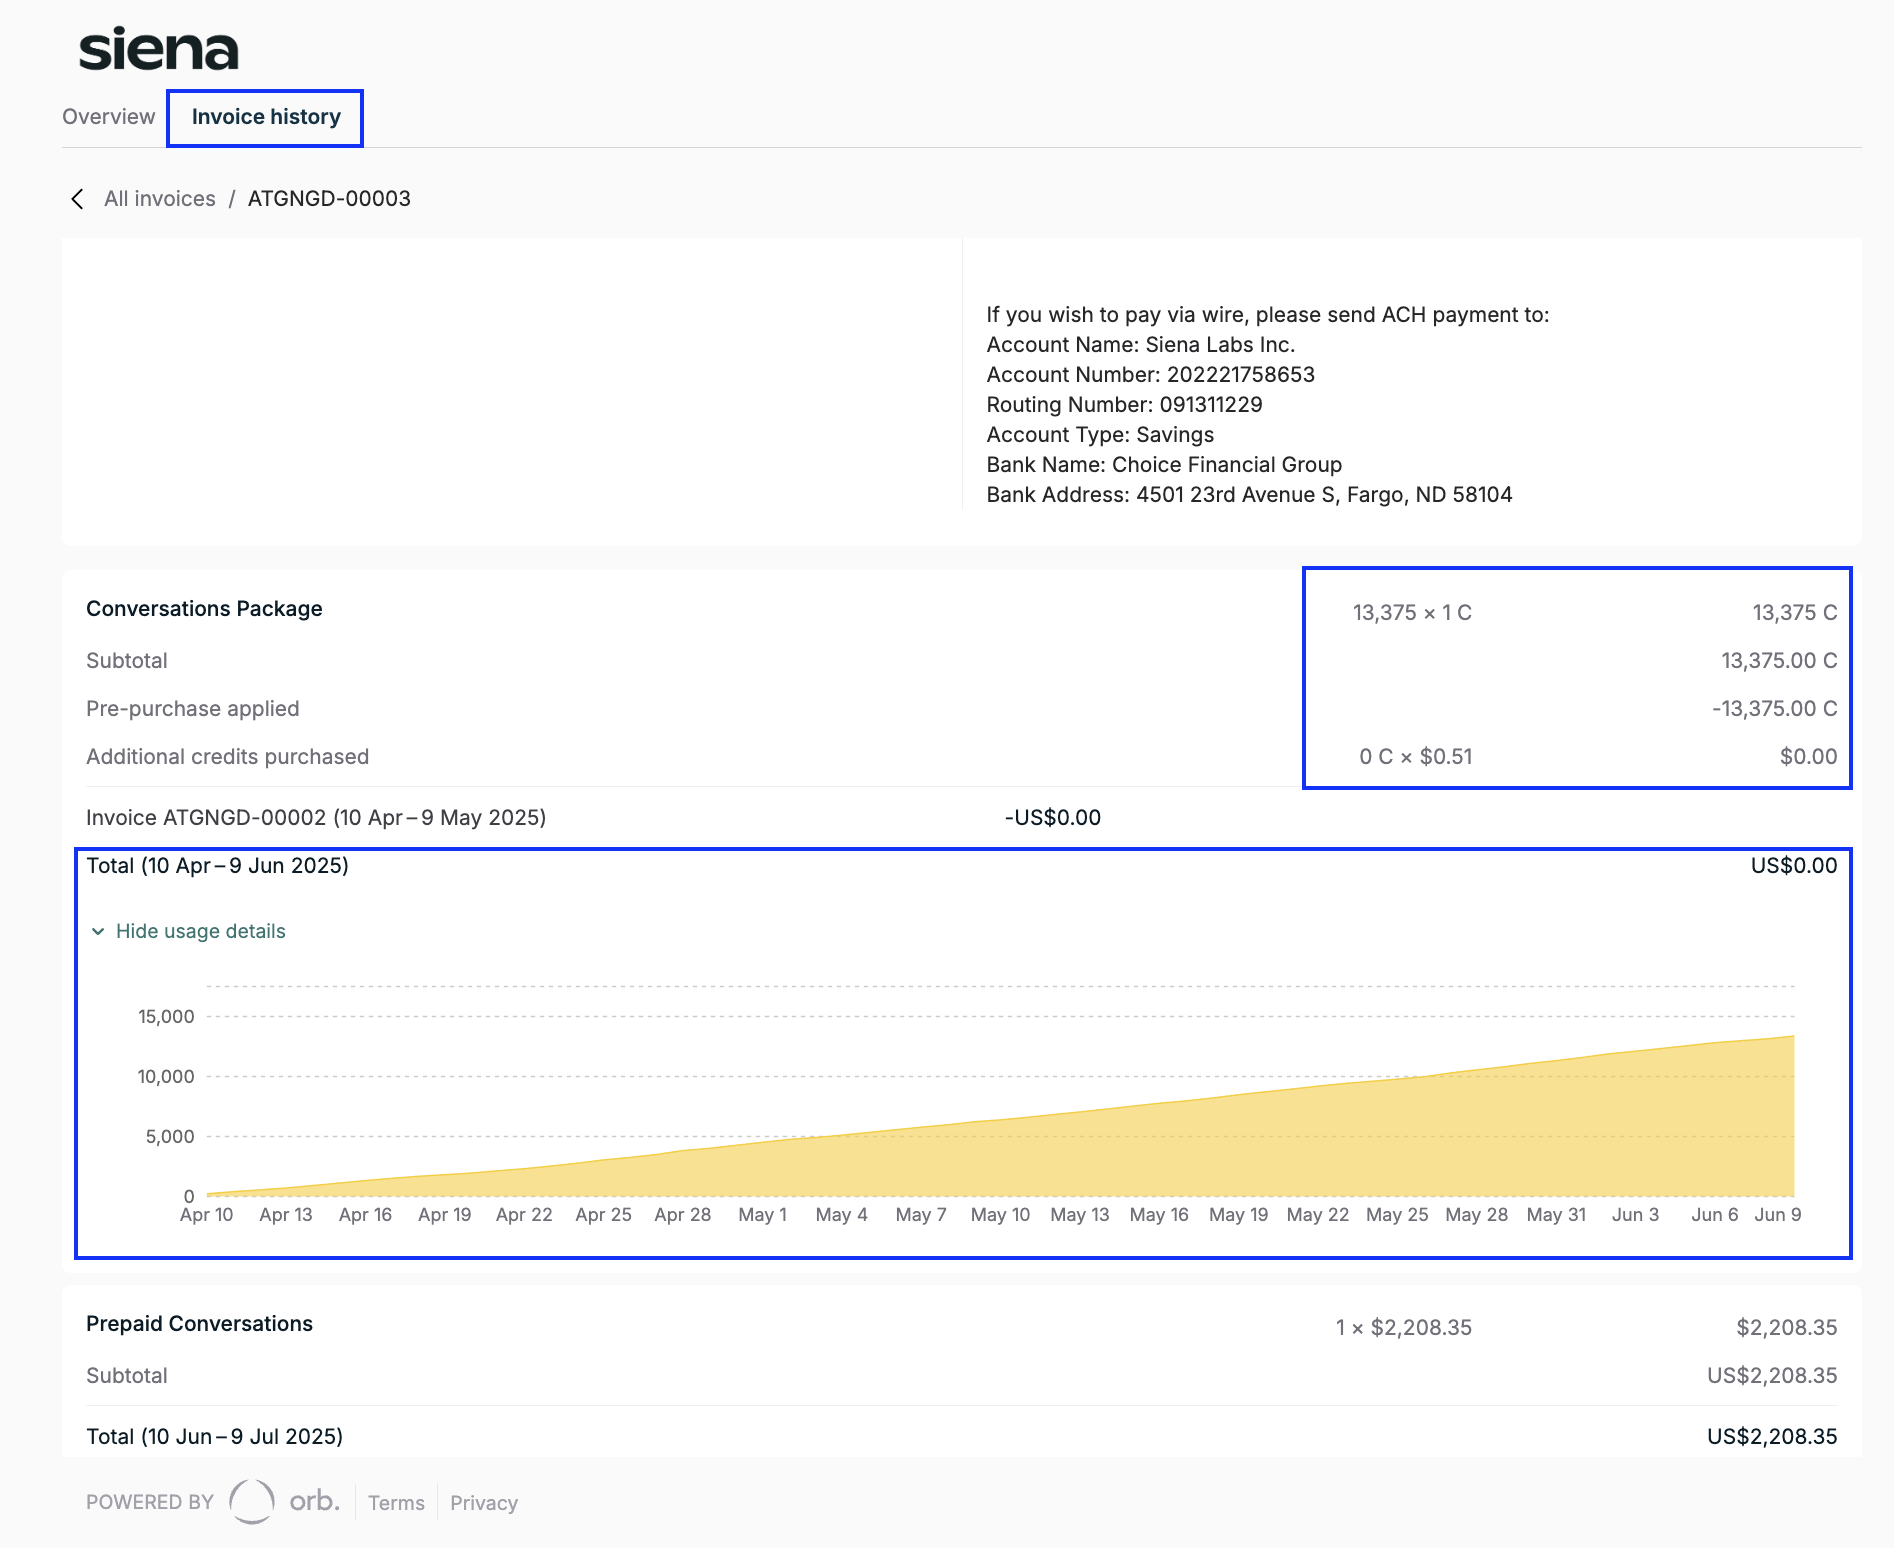Screen dimensions: 1894x1548
Task: Click the Conversations Package heading
Action: pyautogui.click(x=204, y=609)
